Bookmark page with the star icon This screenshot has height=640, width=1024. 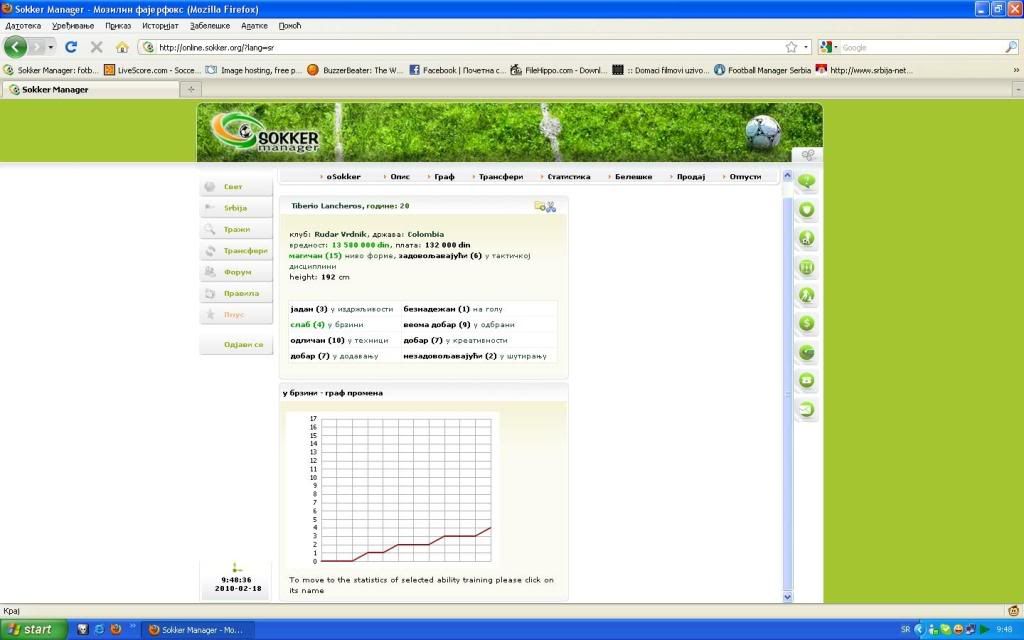pos(792,47)
